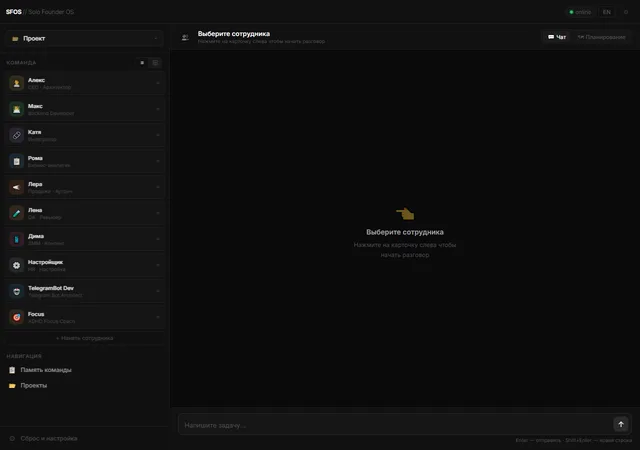Click the send arrow icon
Image resolution: width=640 pixels, height=450 pixels.
click(x=621, y=424)
